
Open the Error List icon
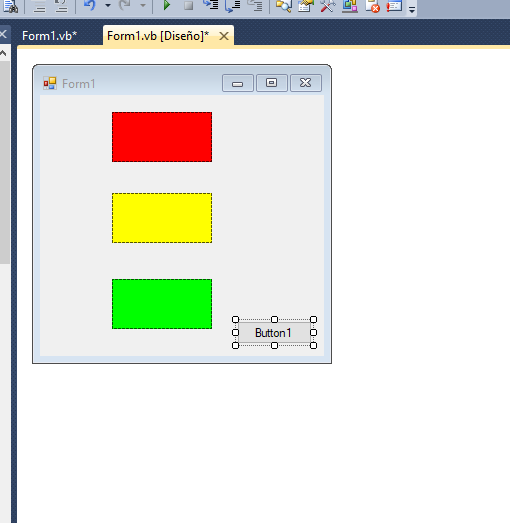[x=394, y=5]
